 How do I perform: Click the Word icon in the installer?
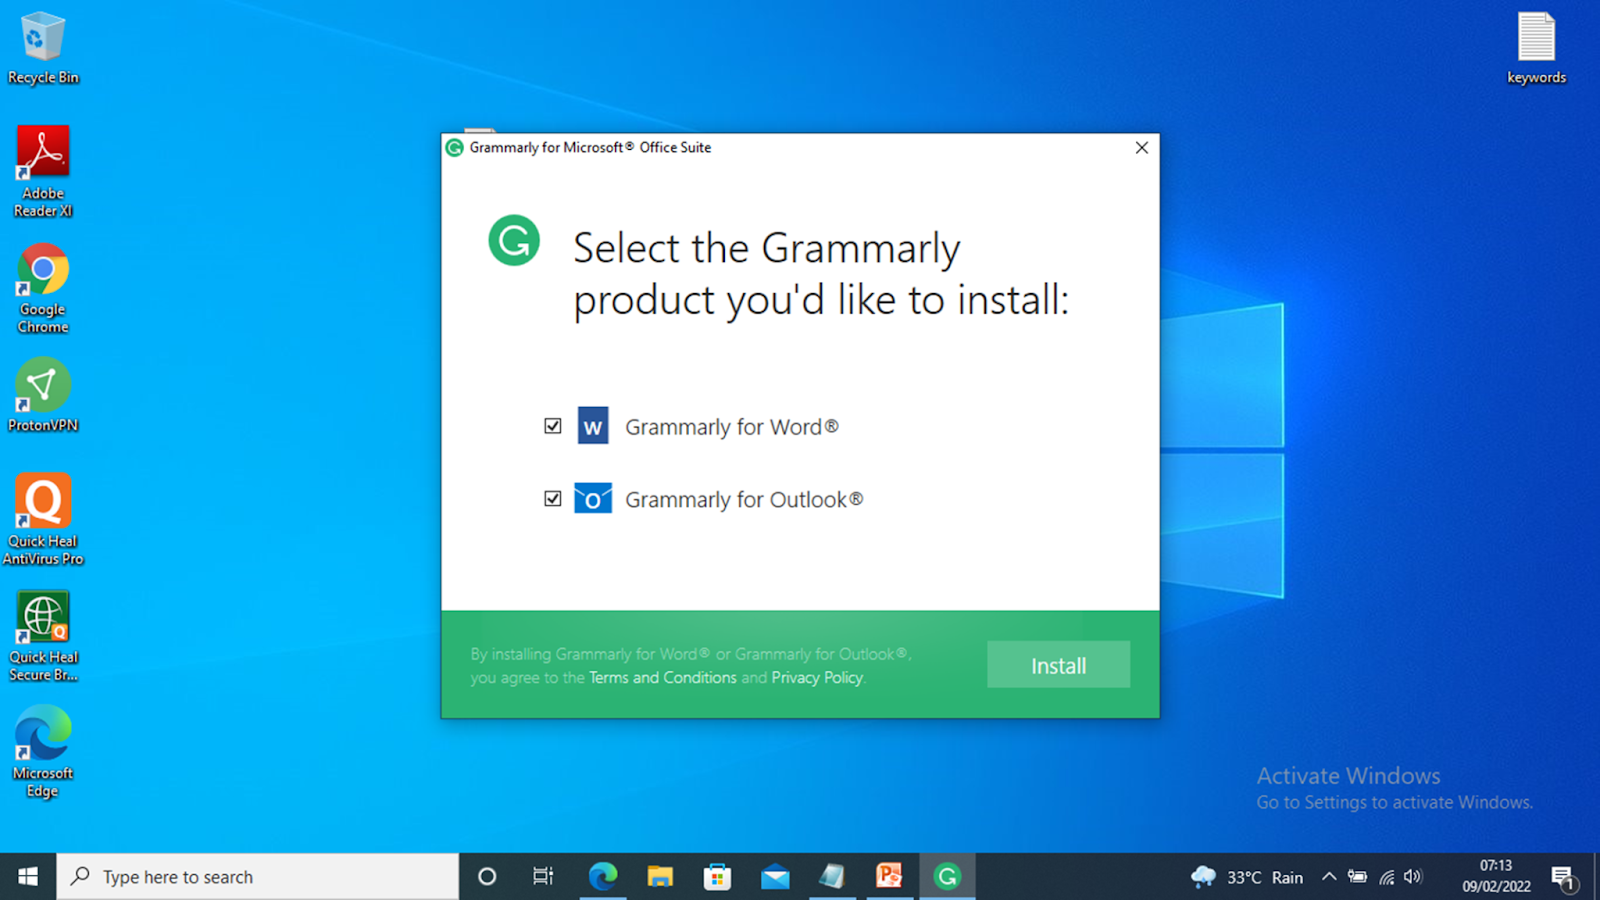click(592, 426)
